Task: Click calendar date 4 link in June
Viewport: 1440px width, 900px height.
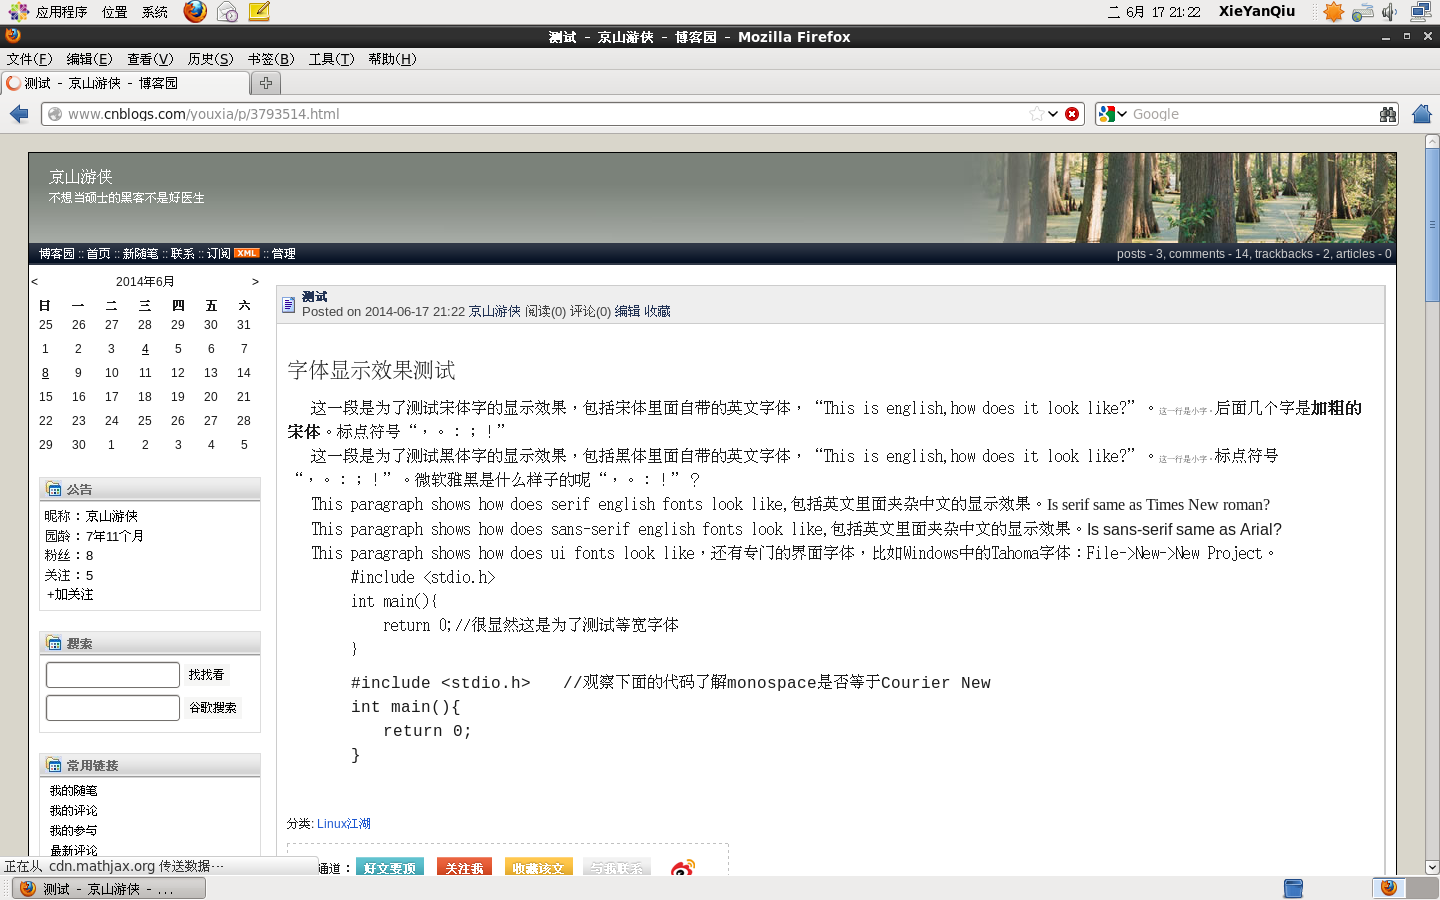Action: pyautogui.click(x=145, y=349)
